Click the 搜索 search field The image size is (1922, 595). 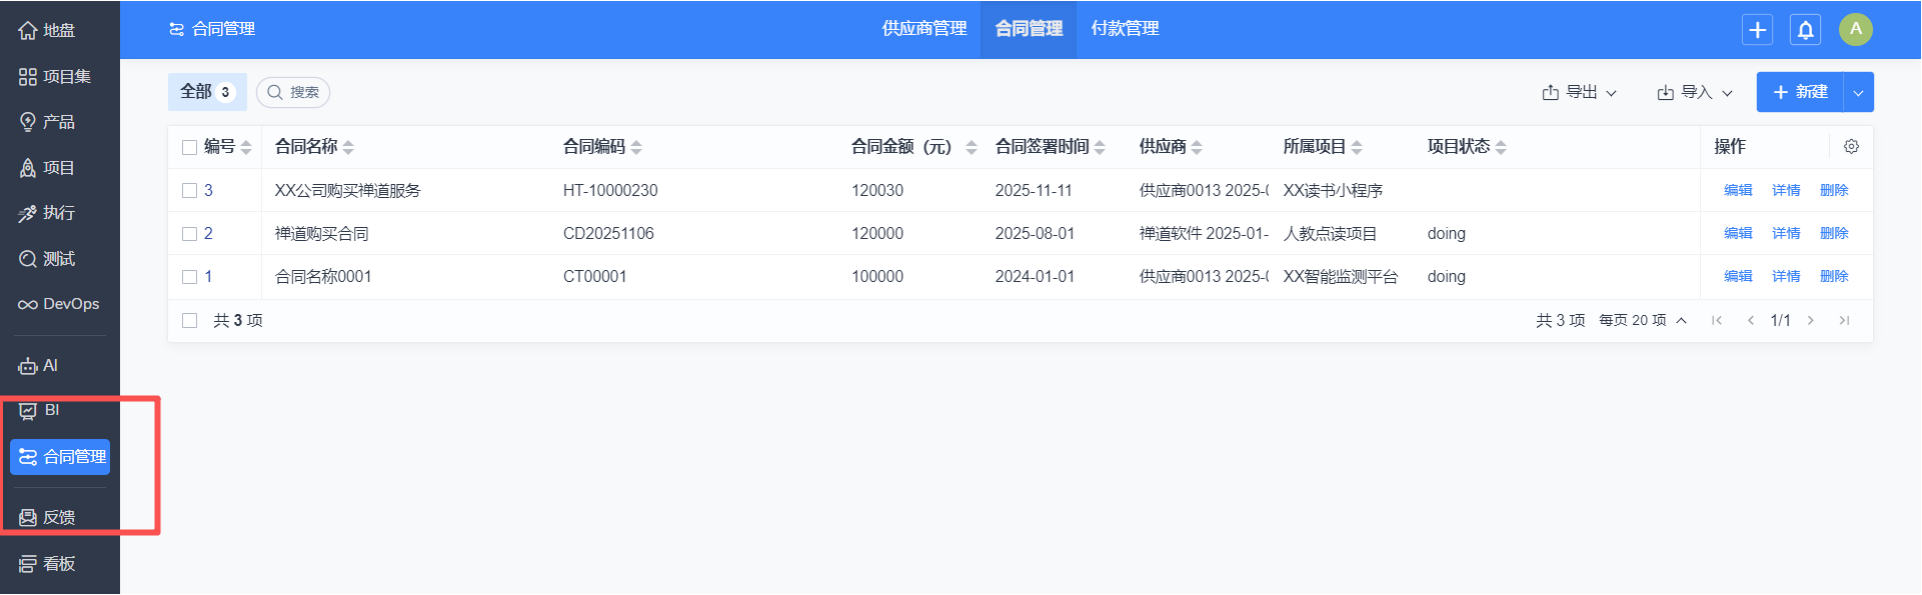click(x=294, y=92)
